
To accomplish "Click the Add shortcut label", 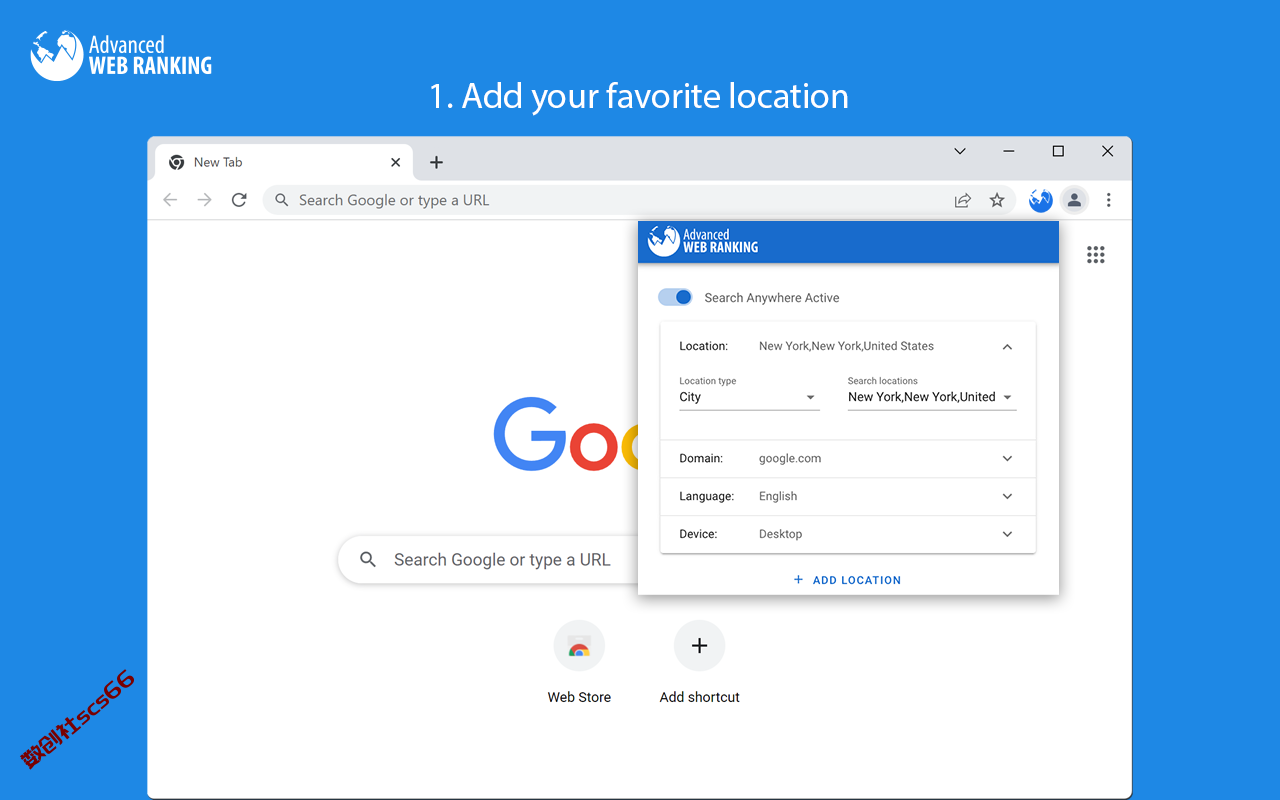I will point(699,697).
